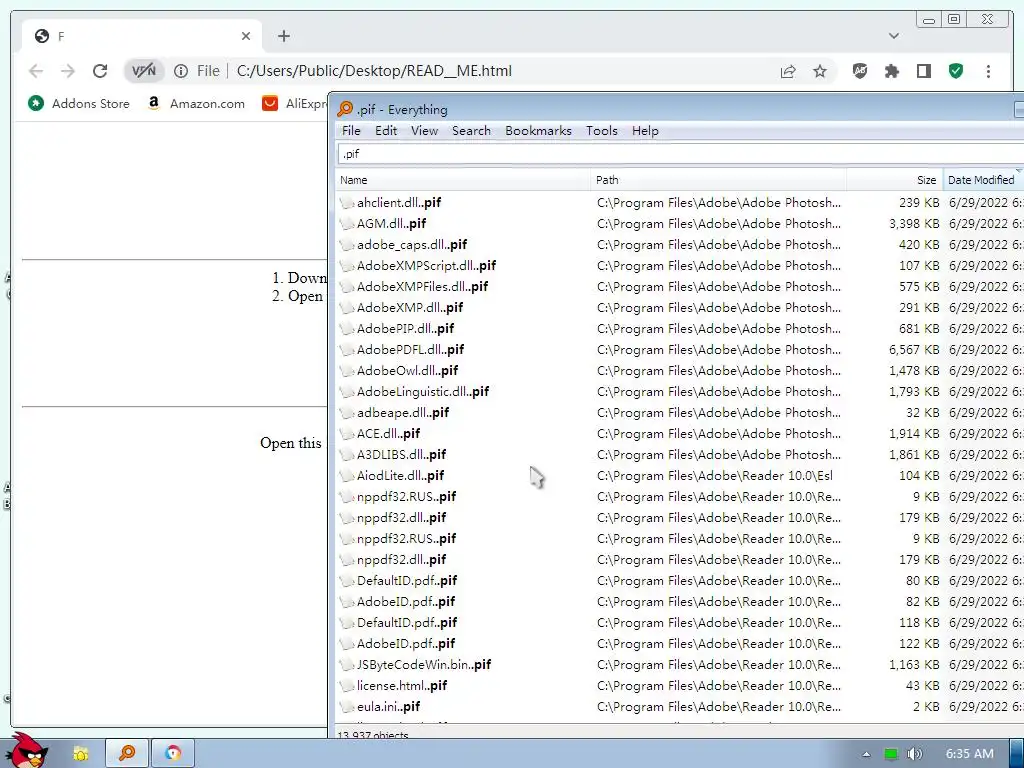Select file A3DLIBS.dll..pif

pos(401,455)
